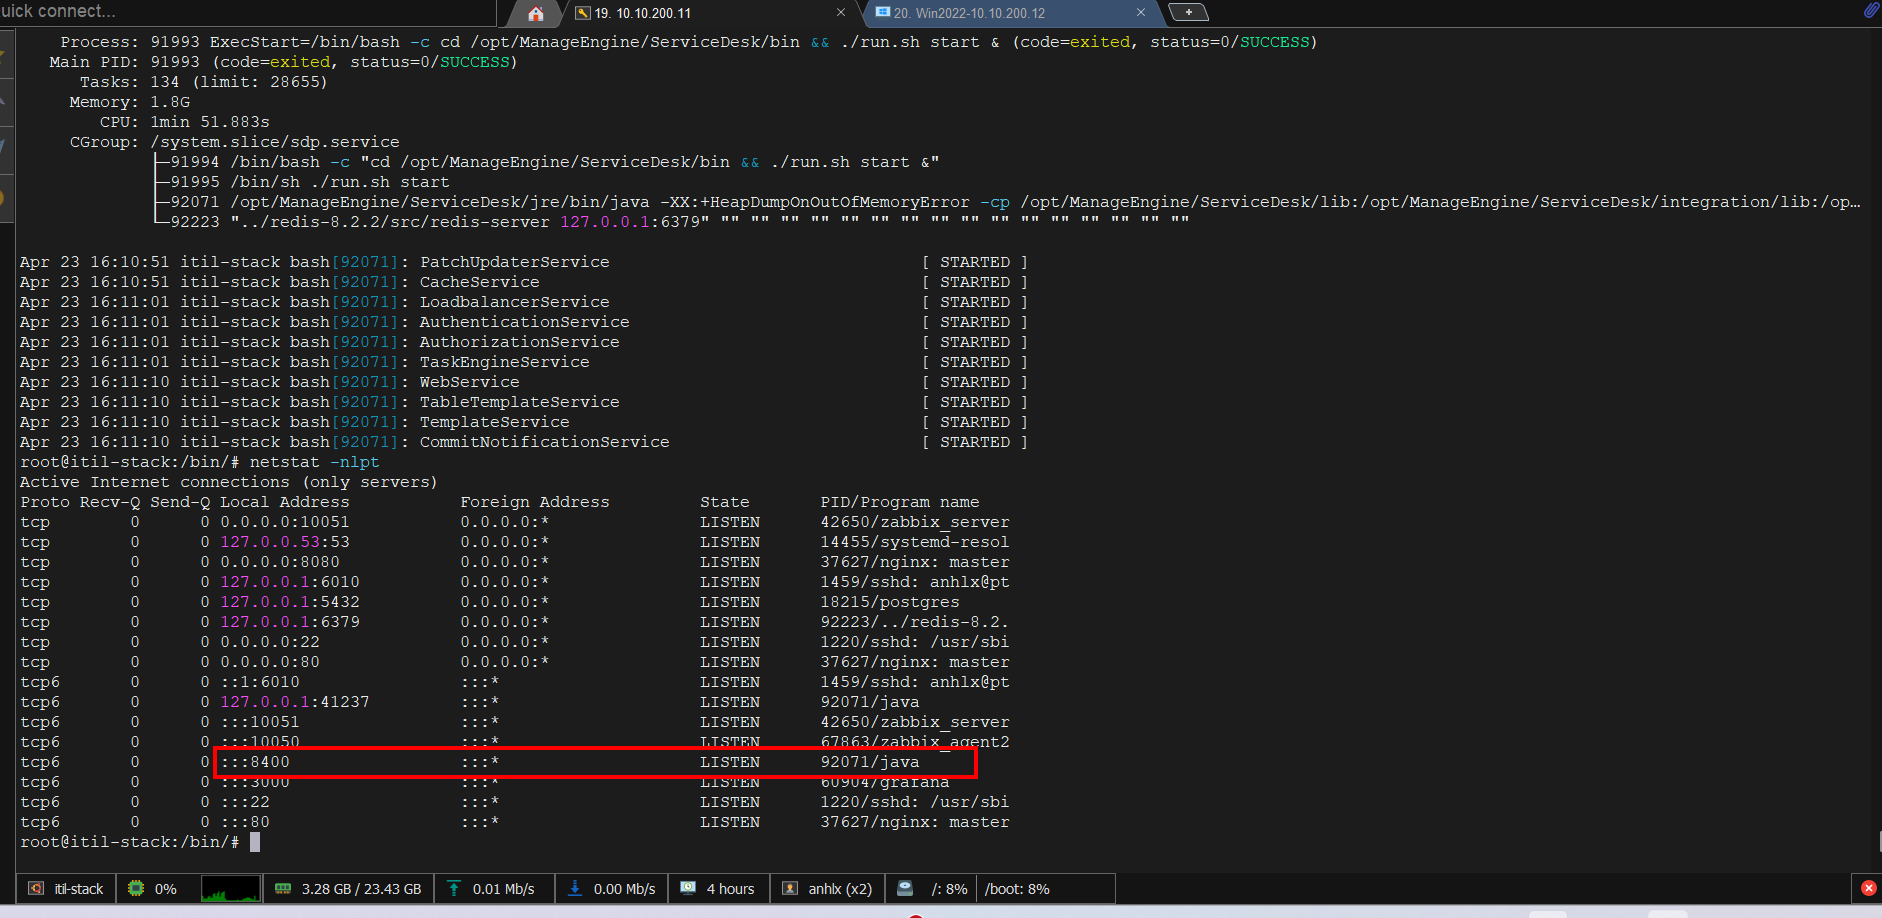Screen dimensions: 1882x918
Task: Click the paperclip attachment icon
Action: click(1871, 11)
